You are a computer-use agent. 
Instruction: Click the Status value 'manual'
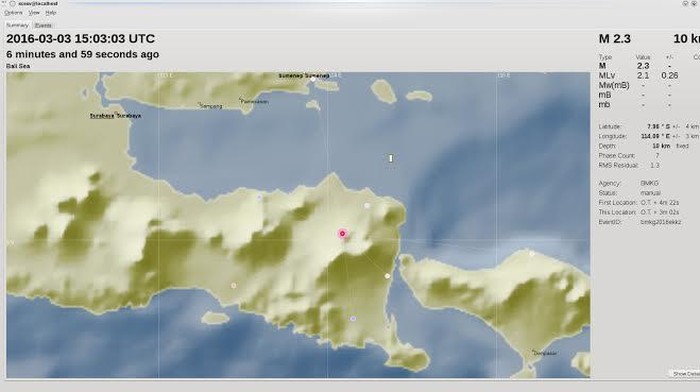[650, 193]
